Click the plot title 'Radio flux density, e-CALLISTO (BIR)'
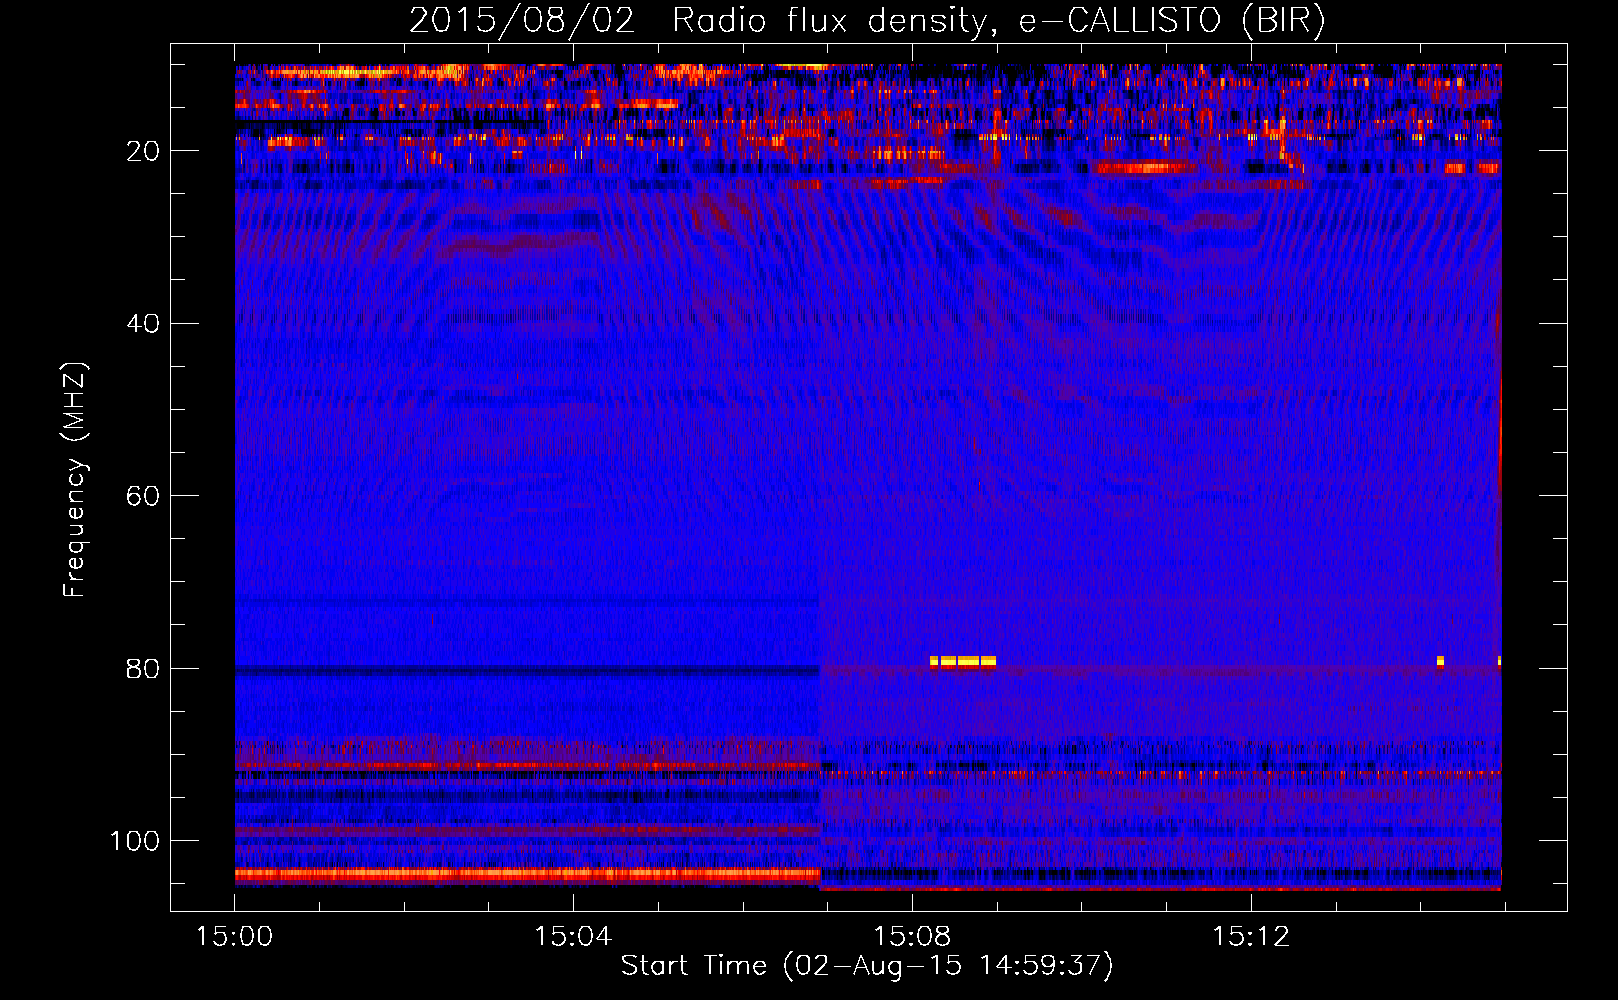The image size is (1618, 1000). (998, 20)
